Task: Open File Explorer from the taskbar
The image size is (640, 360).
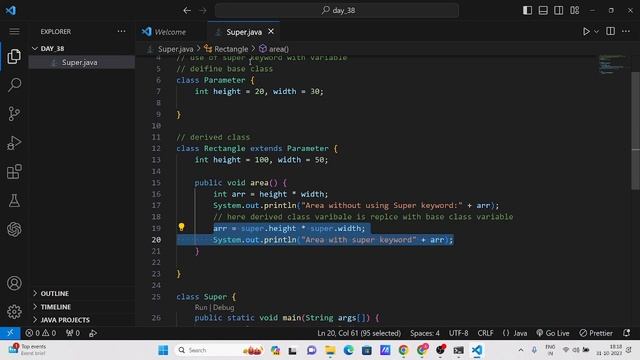Action: tap(330, 350)
